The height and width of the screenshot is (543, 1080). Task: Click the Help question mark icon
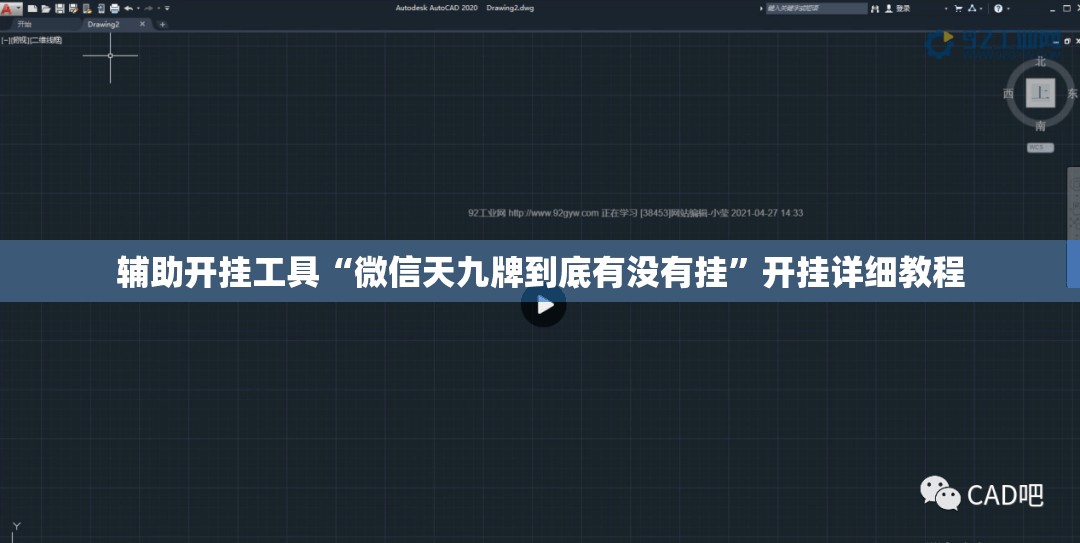pos(998,8)
